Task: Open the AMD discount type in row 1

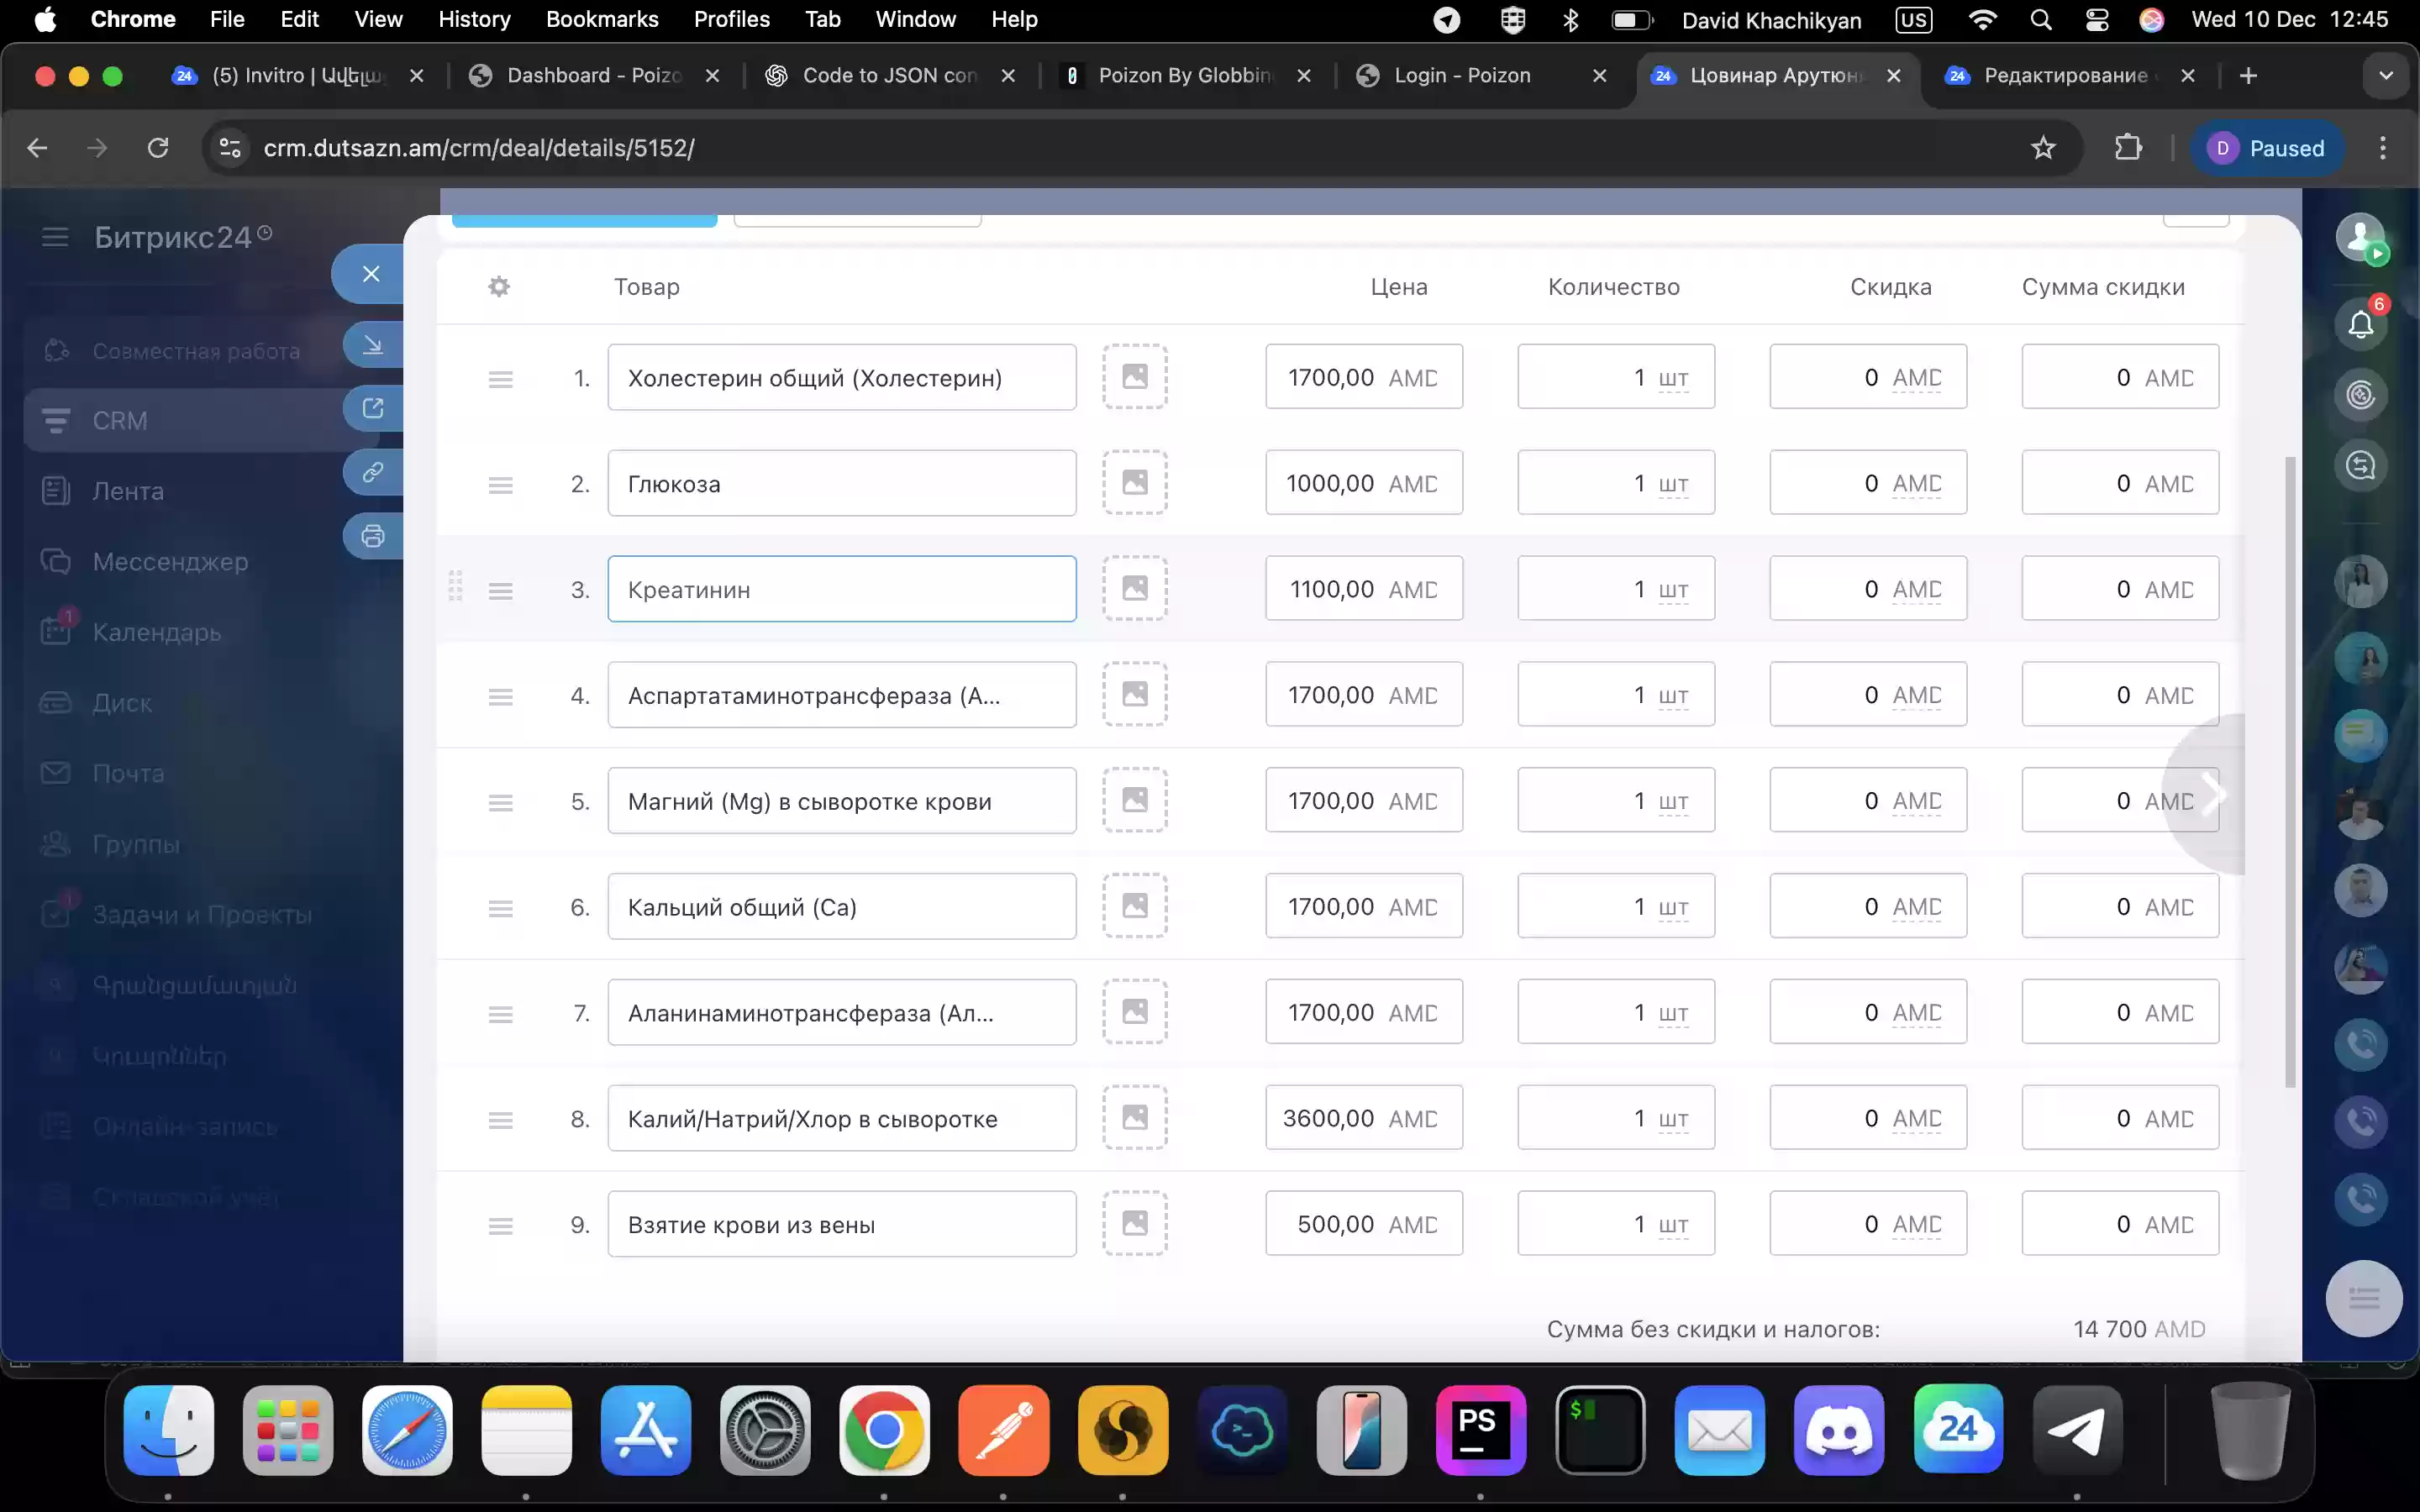Action: [x=1916, y=378]
